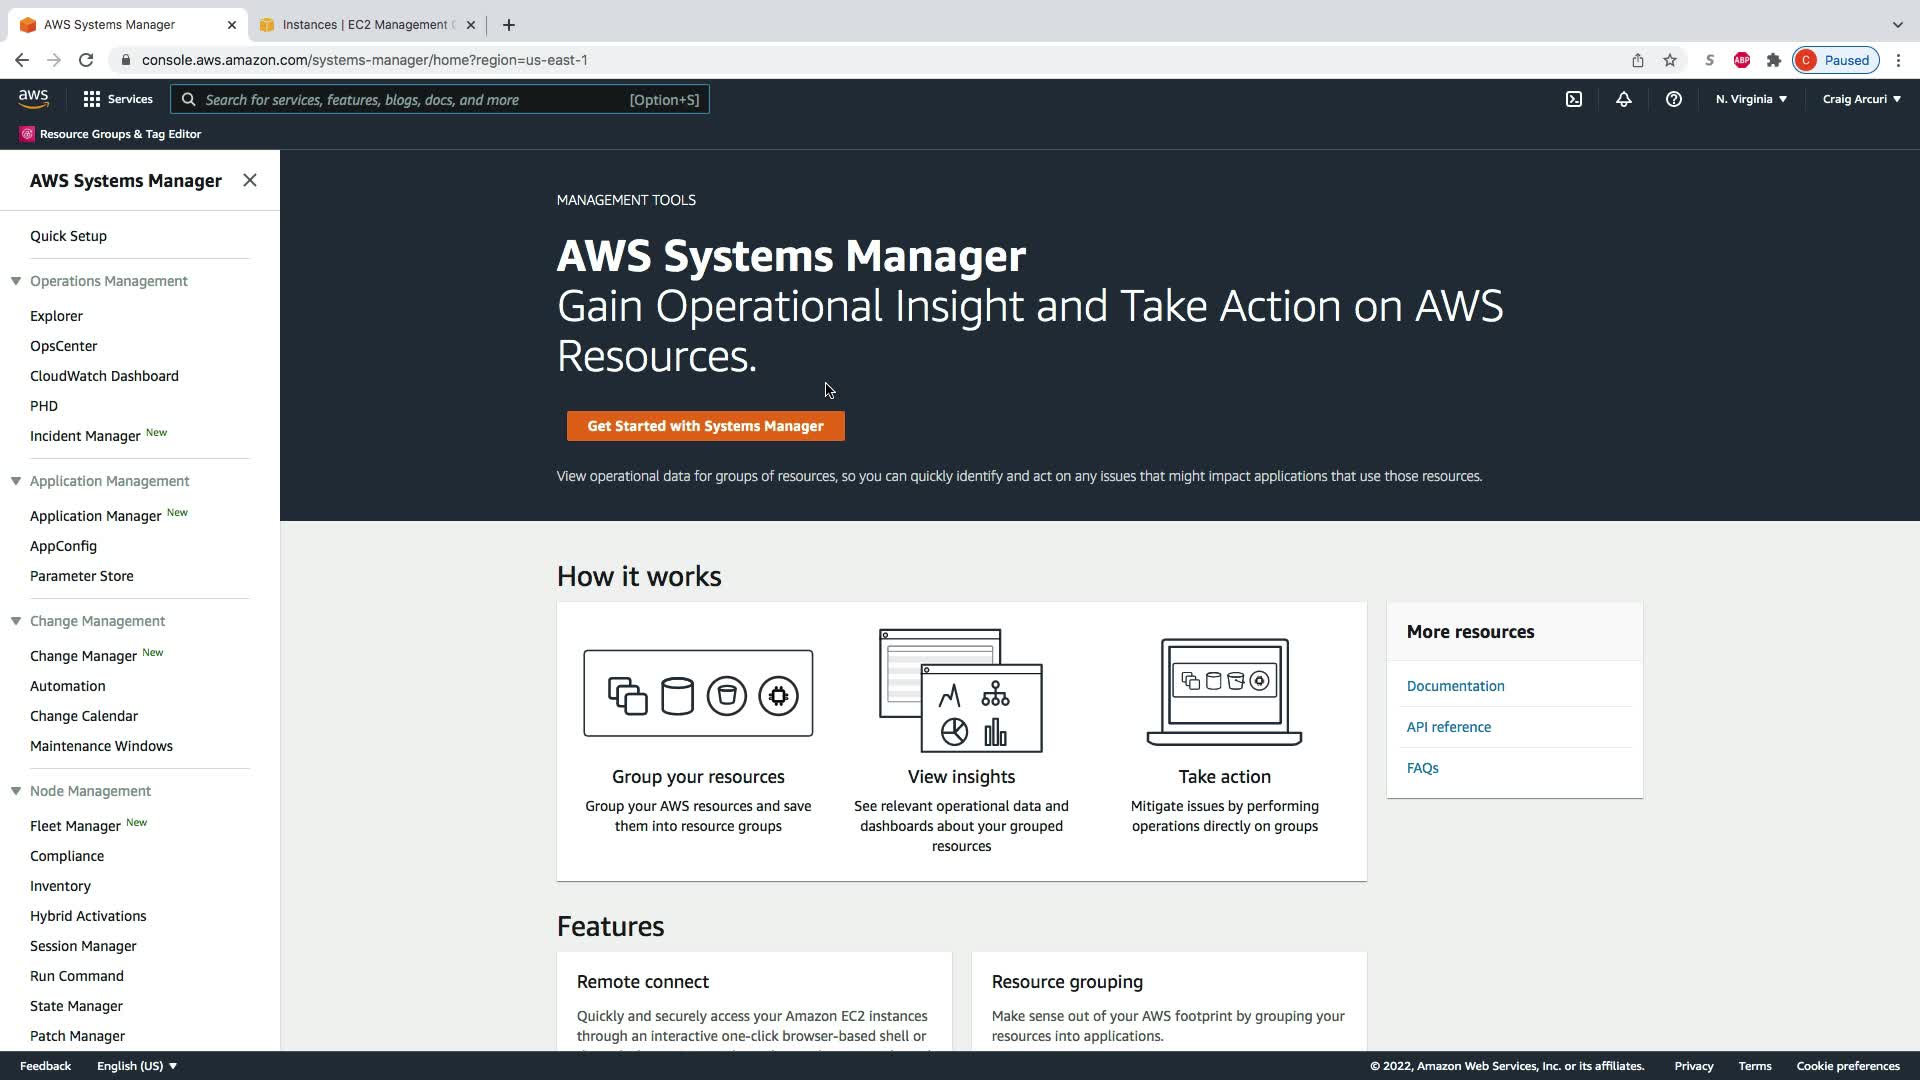
Task: Switch to the EC2 Instances browser tab
Action: tap(365, 25)
